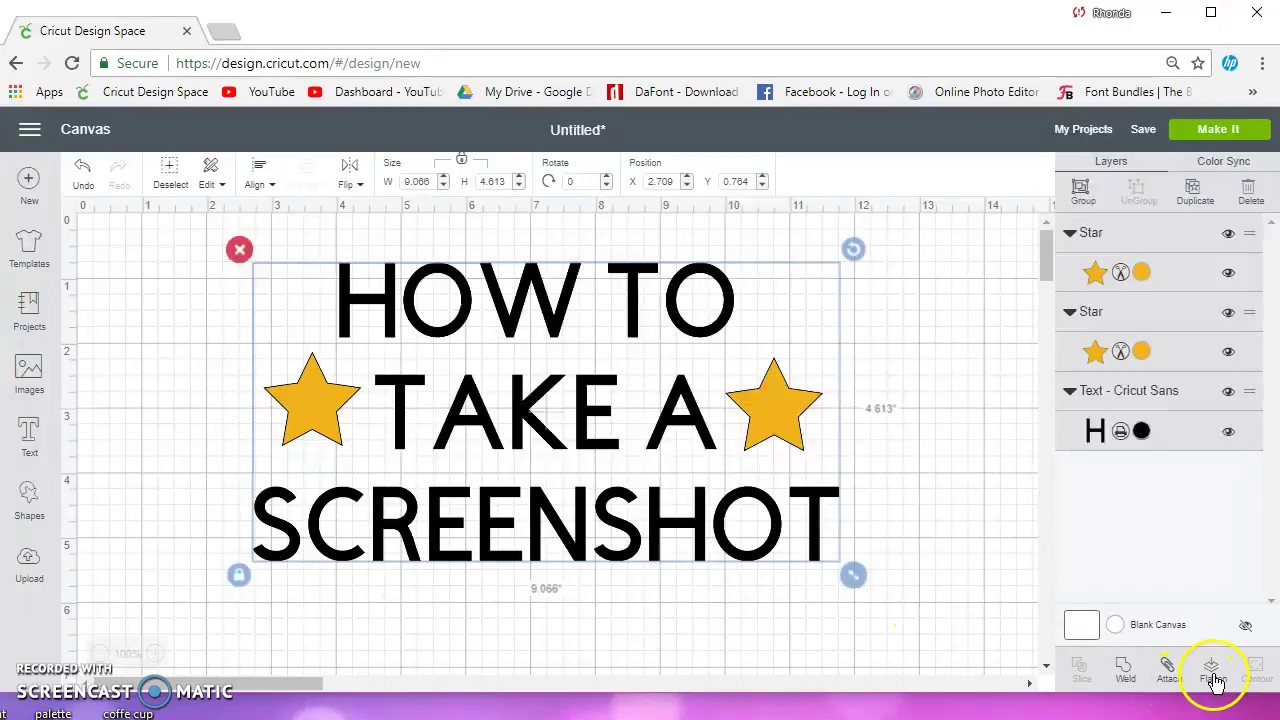Image resolution: width=1280 pixels, height=720 pixels.
Task: Click the green Make It button
Action: [1218, 129]
